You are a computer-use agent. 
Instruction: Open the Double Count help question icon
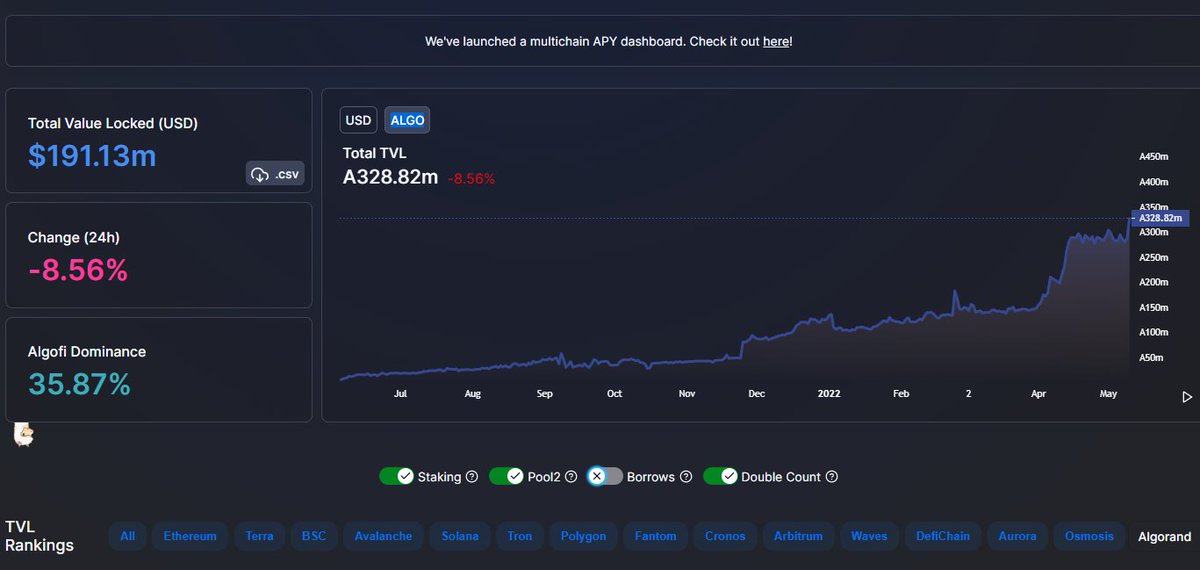click(x=831, y=477)
